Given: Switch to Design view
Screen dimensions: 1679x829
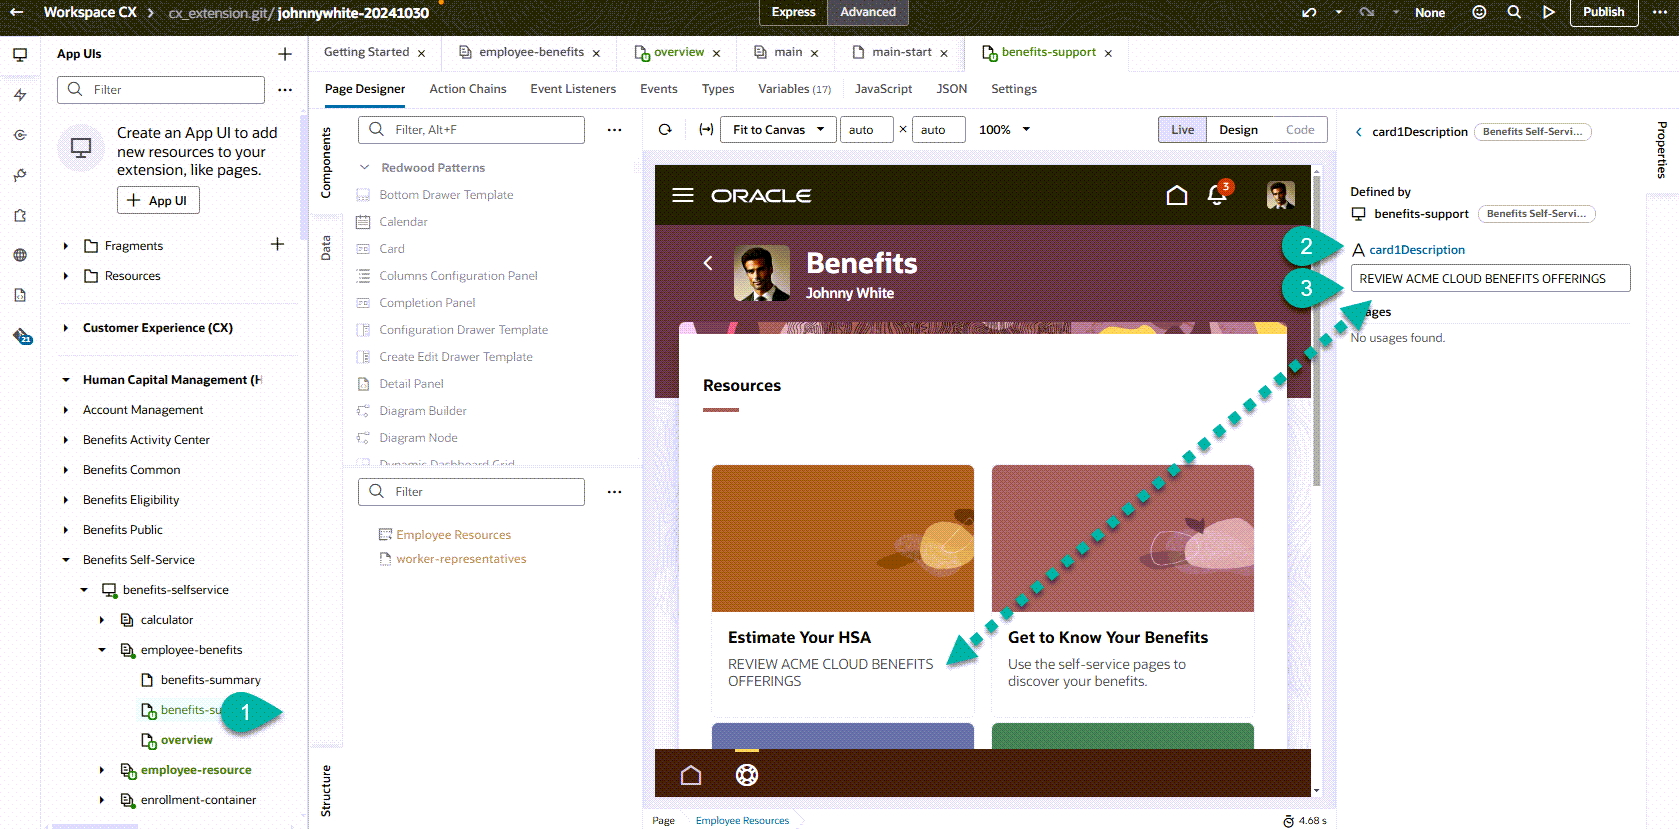Looking at the screenshot, I should pyautogui.click(x=1238, y=130).
